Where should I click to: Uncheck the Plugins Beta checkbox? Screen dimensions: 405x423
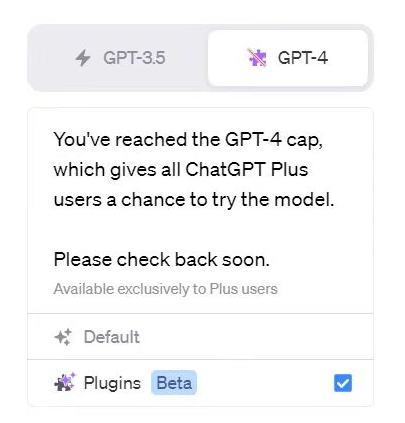click(343, 383)
